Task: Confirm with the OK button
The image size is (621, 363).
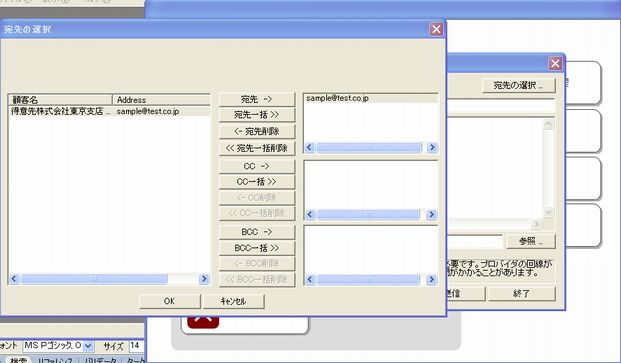Action: (170, 301)
